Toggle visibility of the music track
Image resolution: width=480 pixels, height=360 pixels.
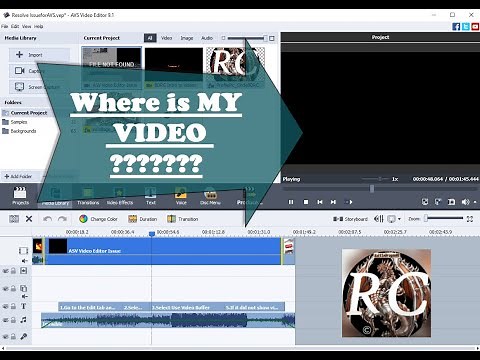click(x=5, y=320)
